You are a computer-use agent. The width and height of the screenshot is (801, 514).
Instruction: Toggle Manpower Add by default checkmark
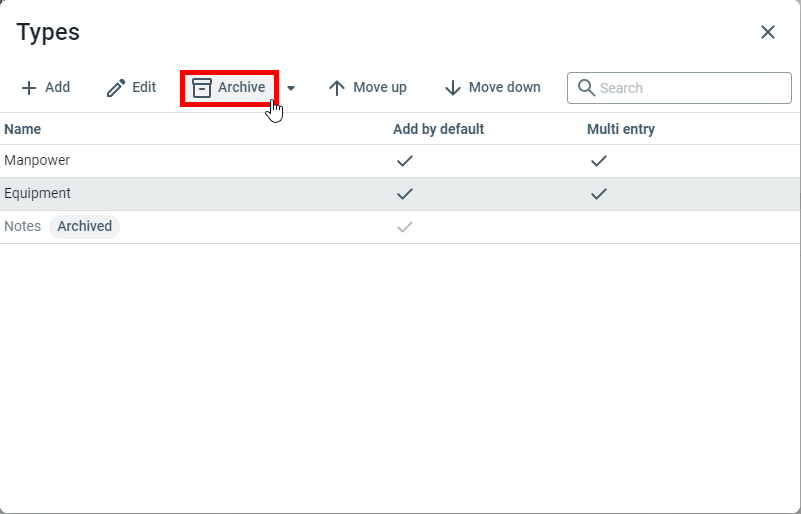(405, 161)
